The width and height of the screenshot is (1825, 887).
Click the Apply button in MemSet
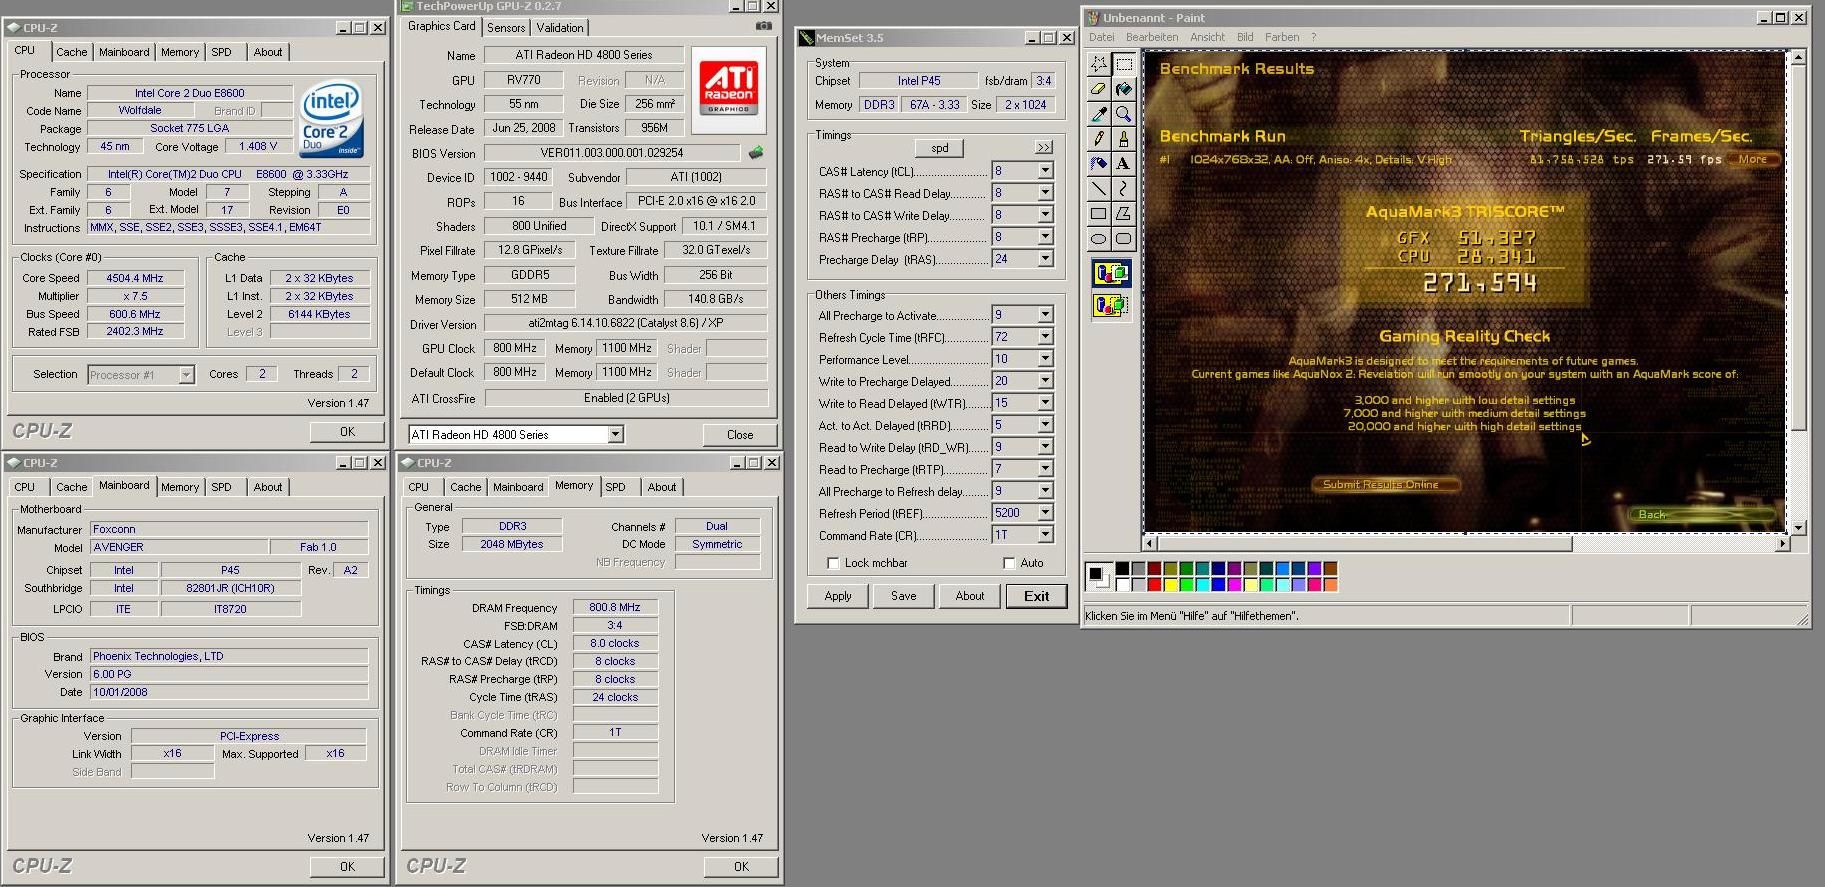(x=838, y=596)
